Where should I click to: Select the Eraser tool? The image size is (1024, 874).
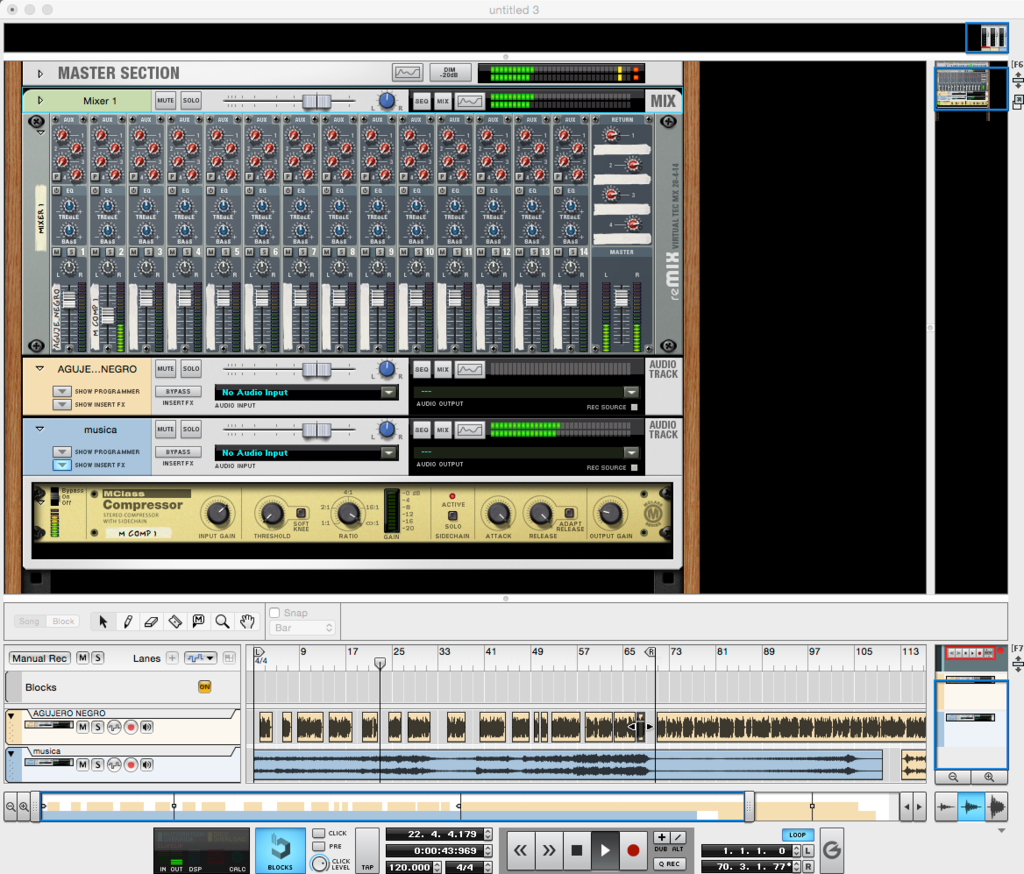tap(151, 621)
